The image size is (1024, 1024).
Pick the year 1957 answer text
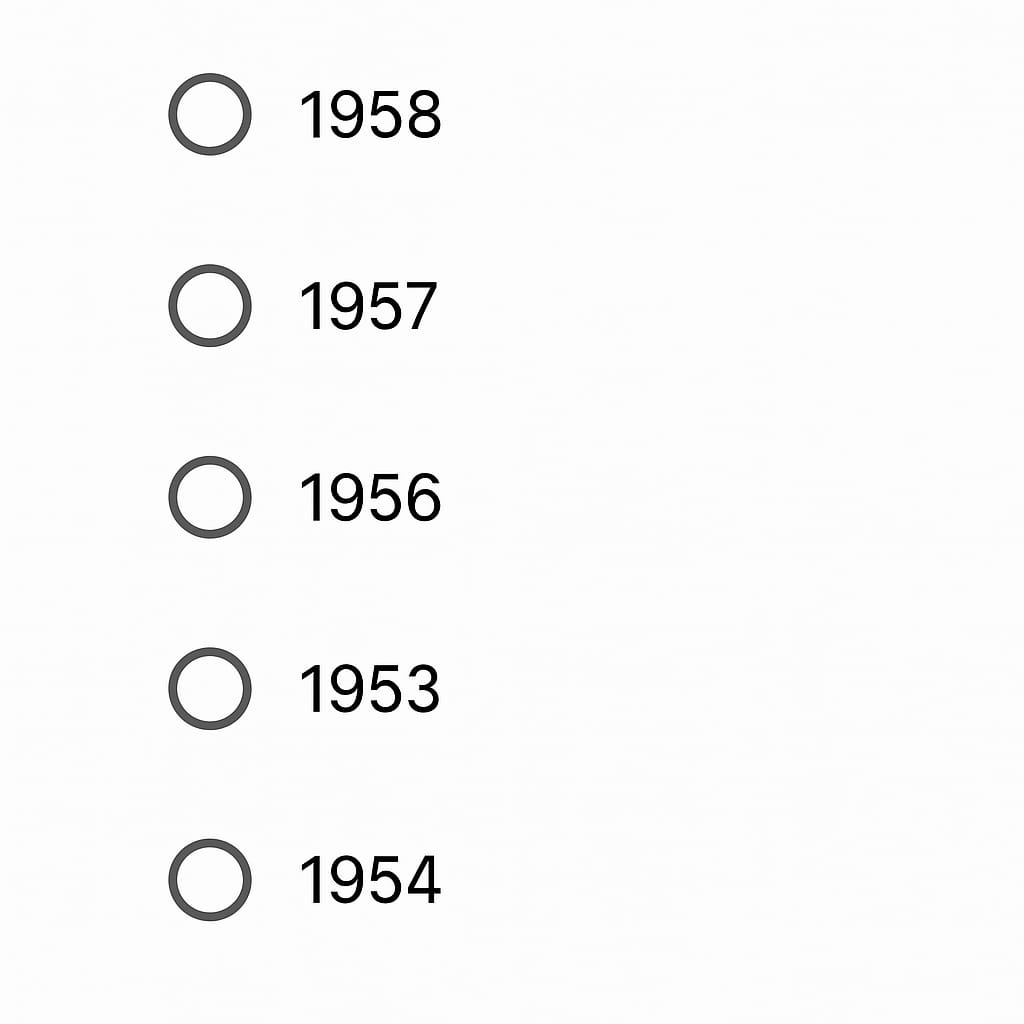coord(368,307)
